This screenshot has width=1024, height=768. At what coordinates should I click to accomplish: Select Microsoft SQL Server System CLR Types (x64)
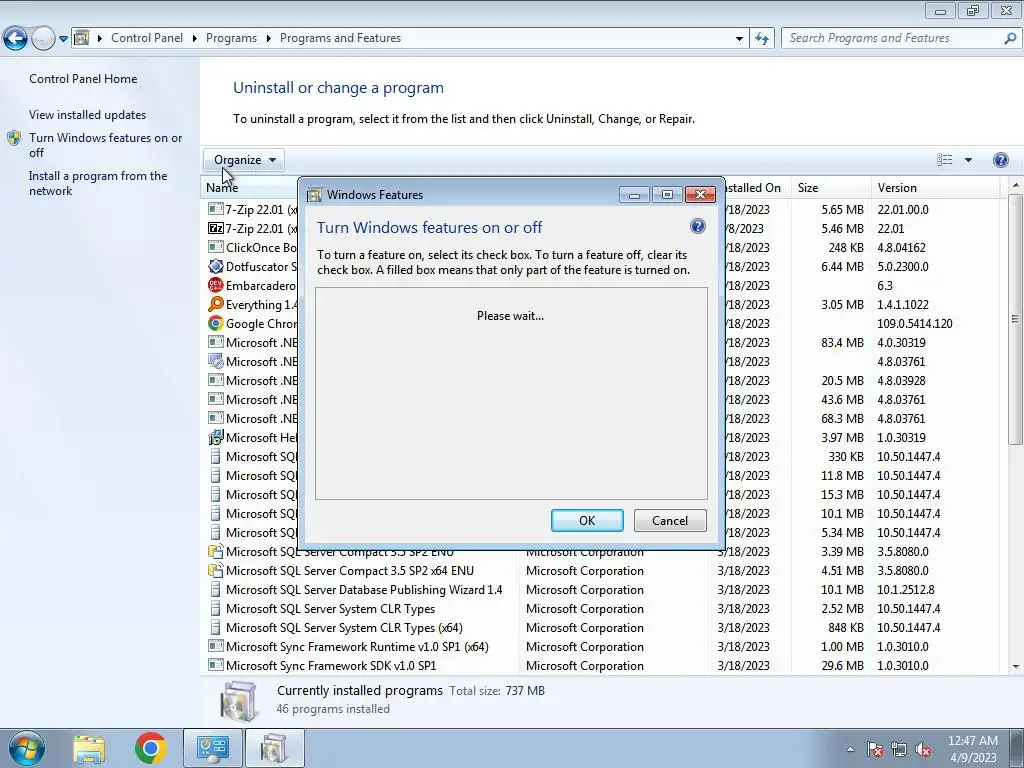pos(344,628)
